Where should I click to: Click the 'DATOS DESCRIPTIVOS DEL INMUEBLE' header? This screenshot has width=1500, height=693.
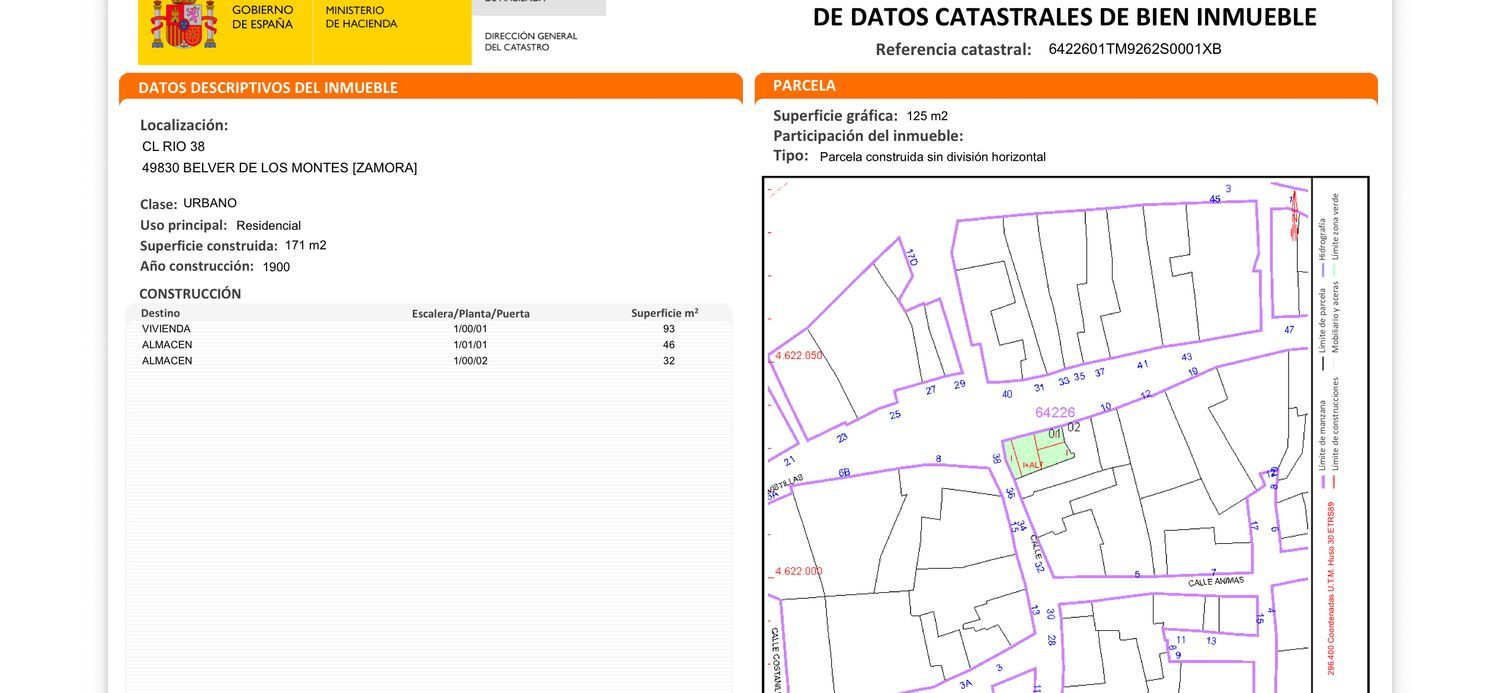[268, 88]
